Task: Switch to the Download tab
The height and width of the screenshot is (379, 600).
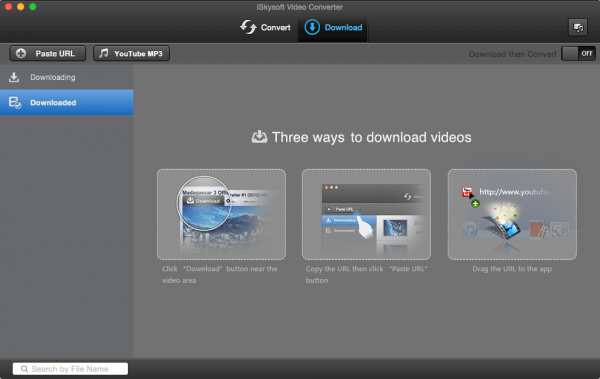Action: coord(333,28)
